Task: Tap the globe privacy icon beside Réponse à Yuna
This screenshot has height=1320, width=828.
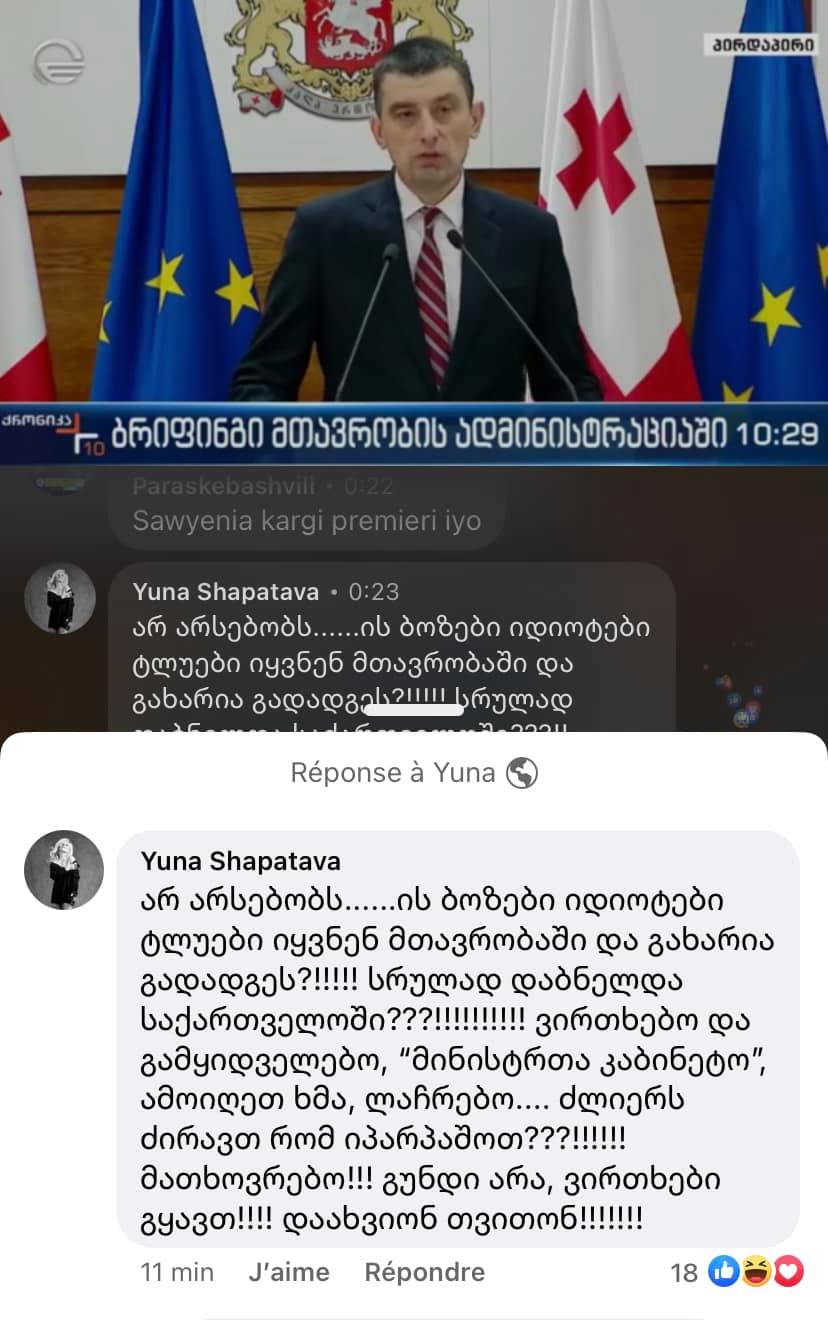Action: pyautogui.click(x=521, y=773)
